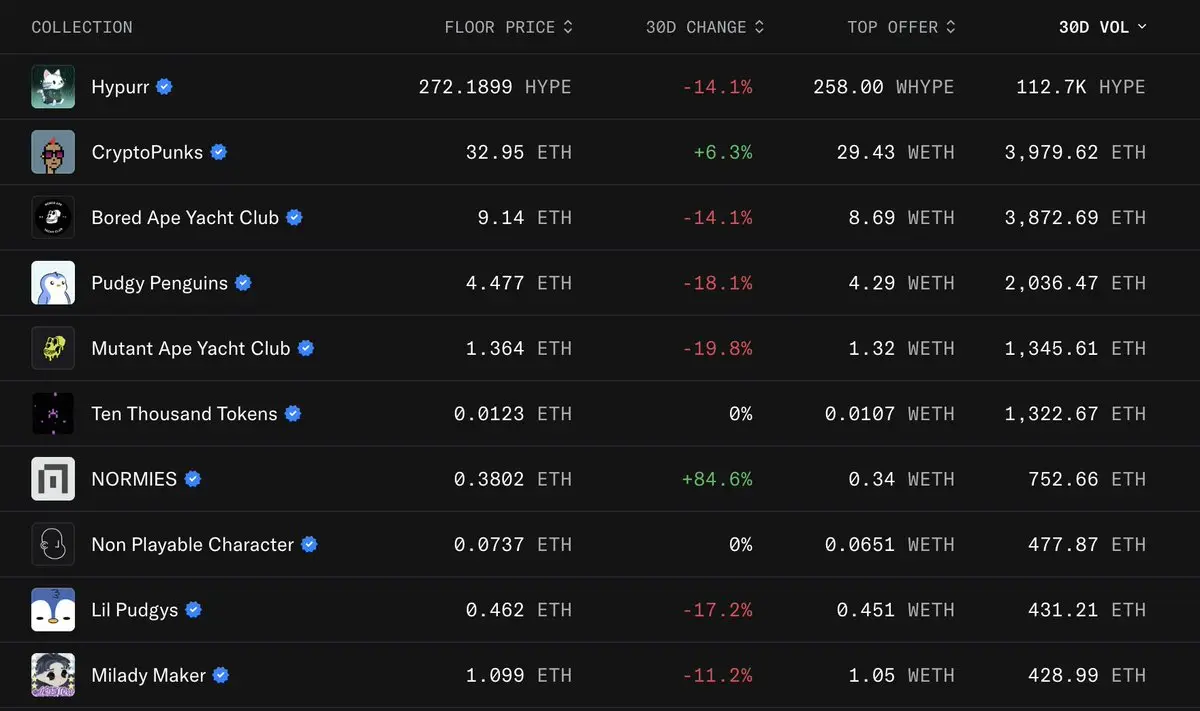Click the 1.364 ETH floor price
The height and width of the screenshot is (711, 1200).
(519, 348)
